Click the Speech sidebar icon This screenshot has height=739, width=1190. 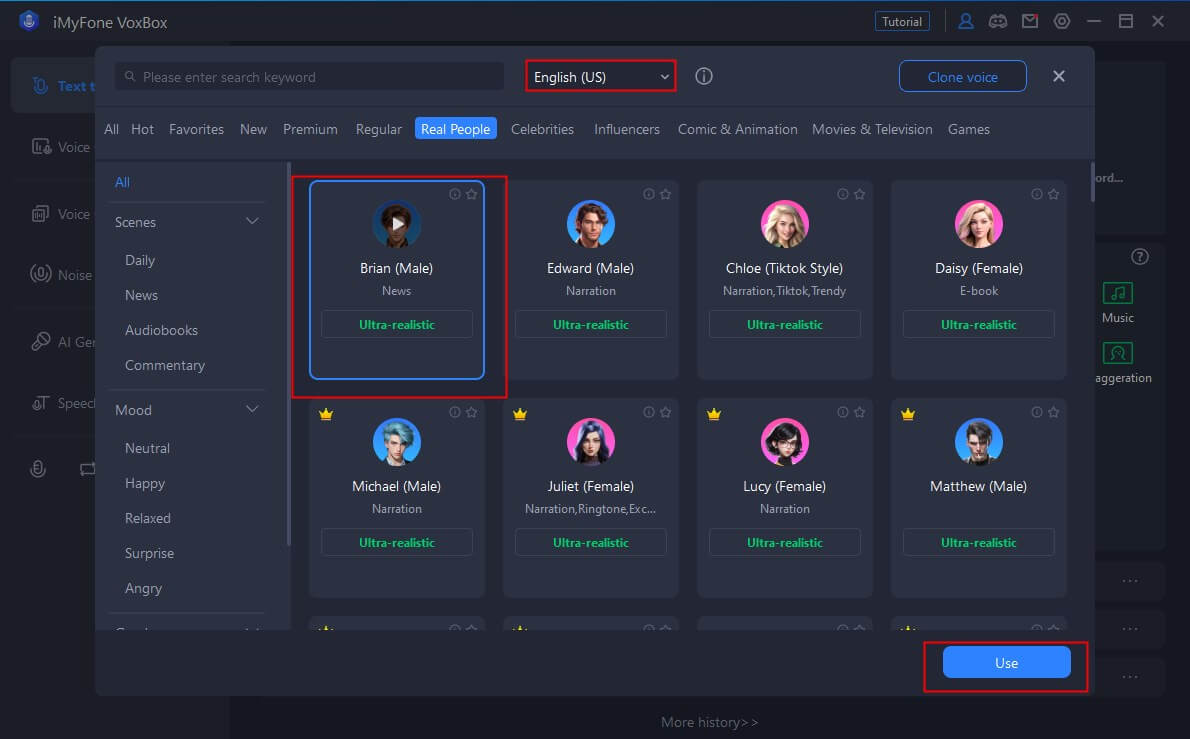pos(40,403)
